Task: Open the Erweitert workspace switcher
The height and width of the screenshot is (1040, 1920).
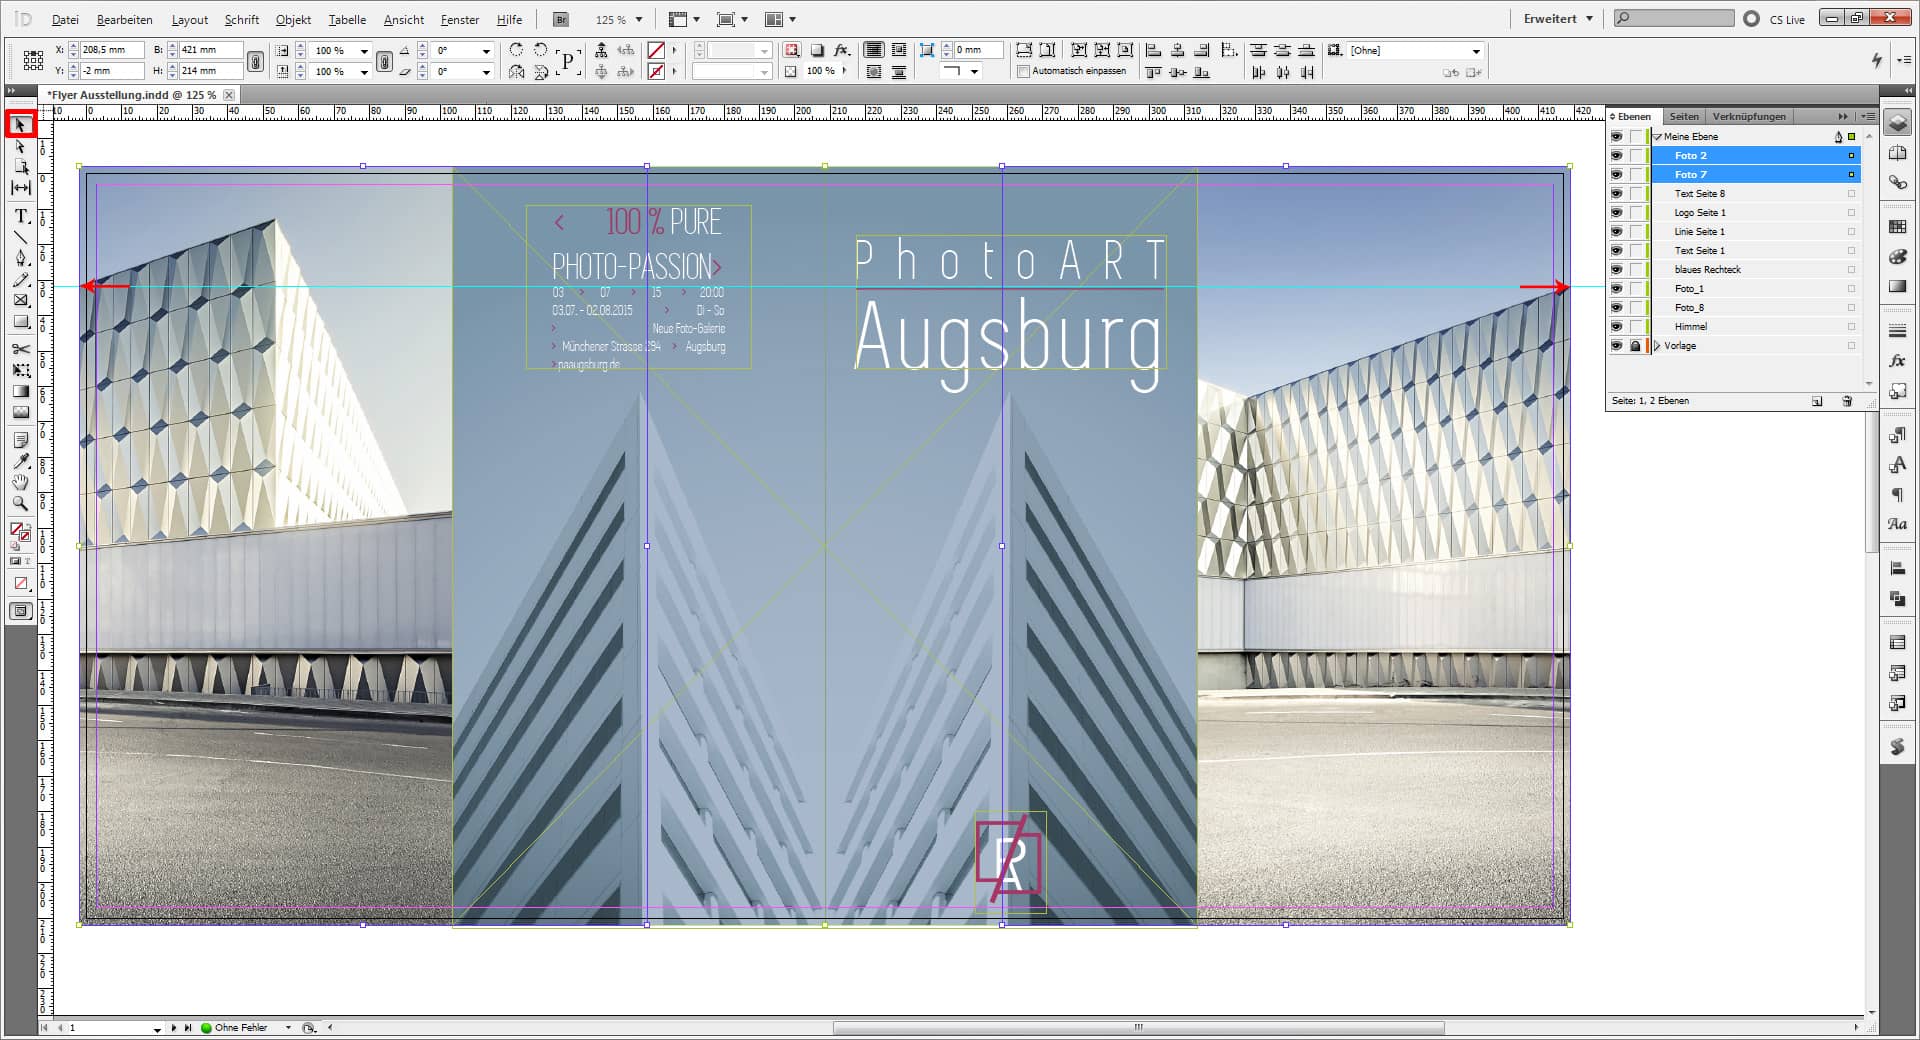Action: click(1556, 17)
